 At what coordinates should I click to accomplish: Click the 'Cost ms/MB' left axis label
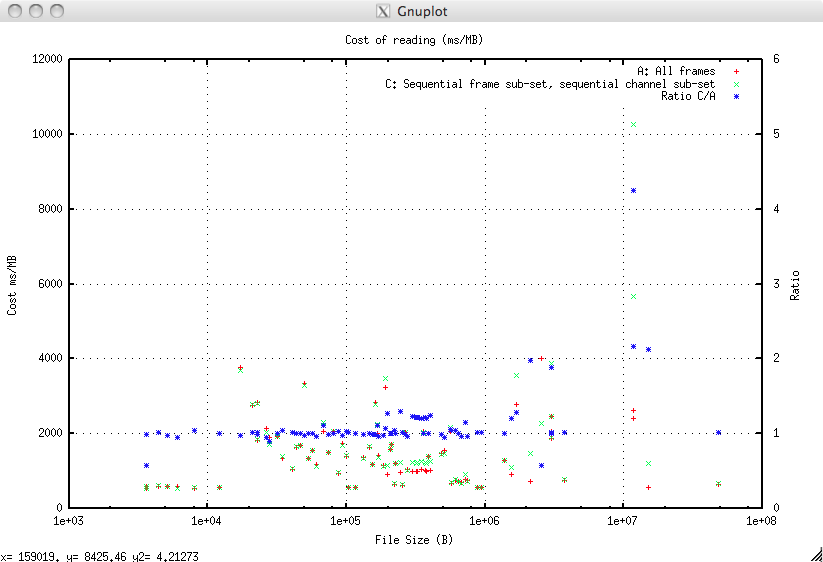pos(12,285)
